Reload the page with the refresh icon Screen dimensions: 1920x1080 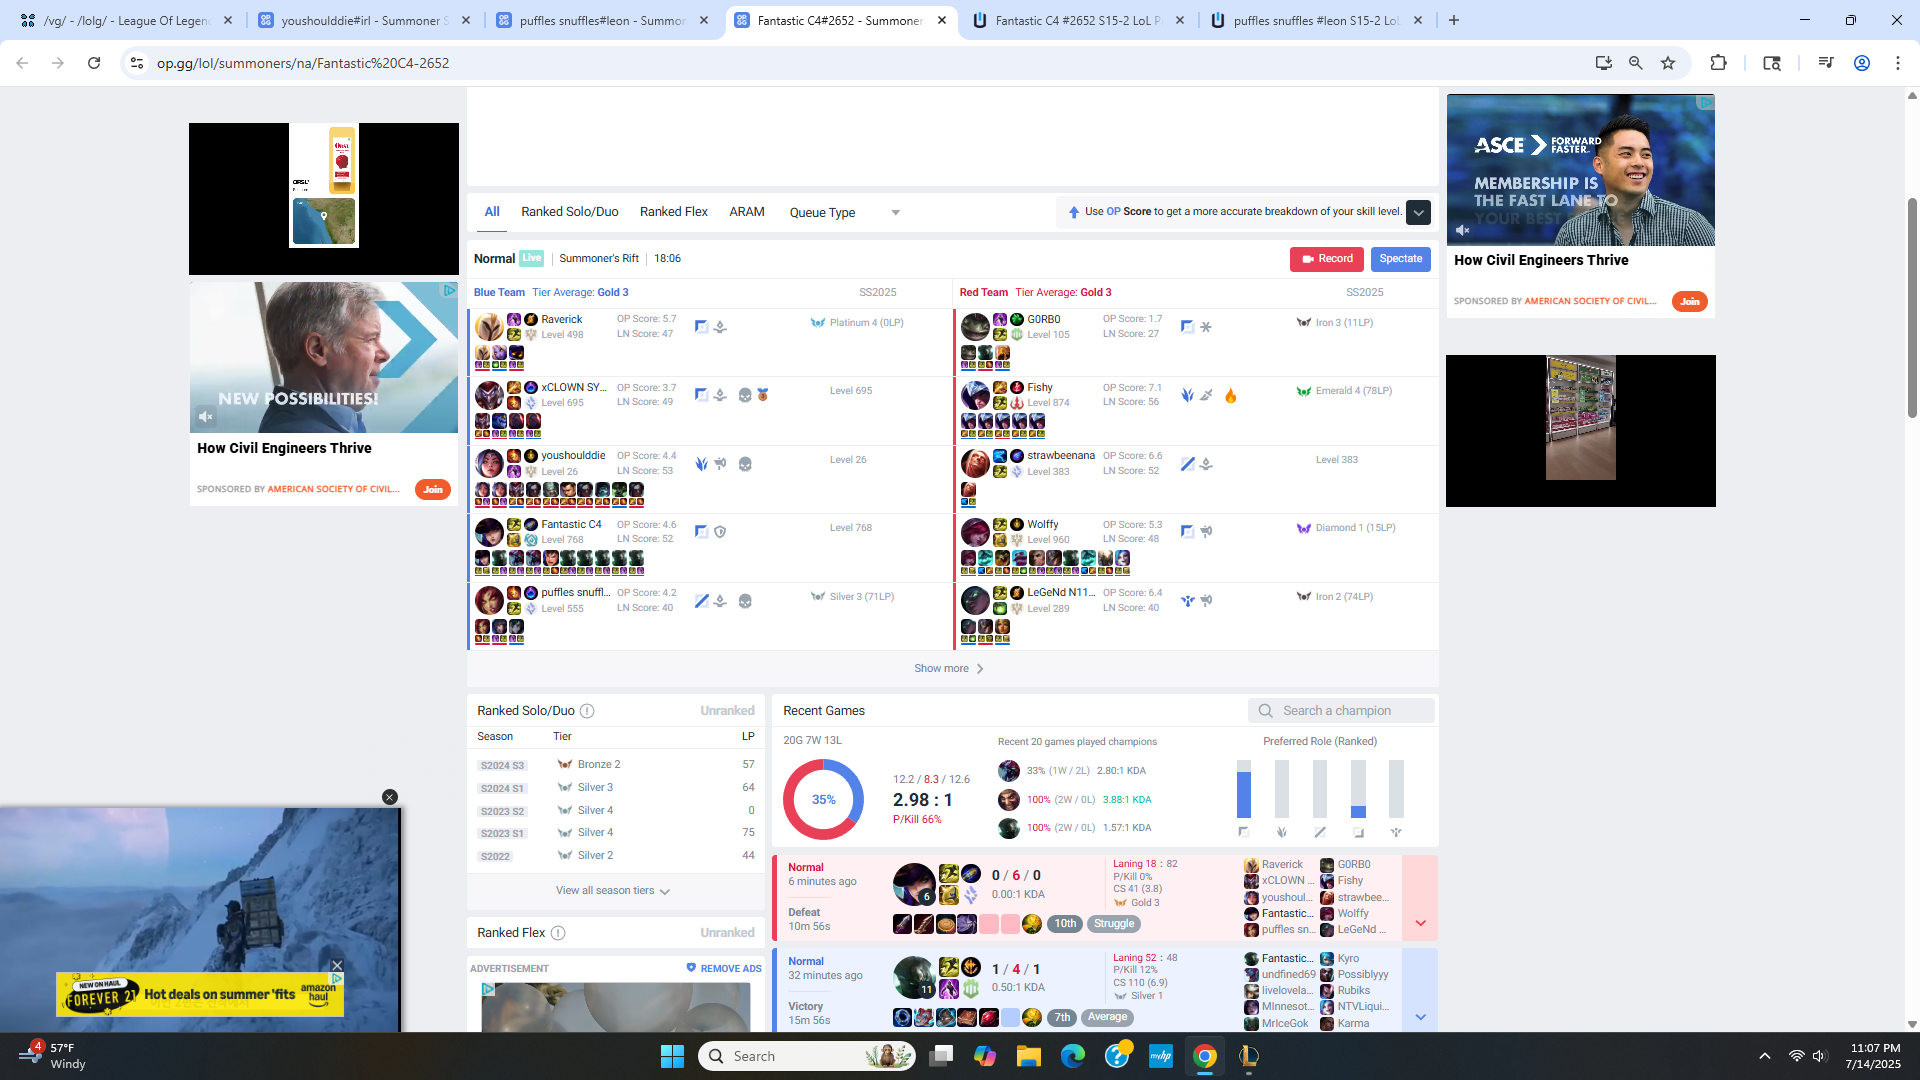(x=94, y=63)
